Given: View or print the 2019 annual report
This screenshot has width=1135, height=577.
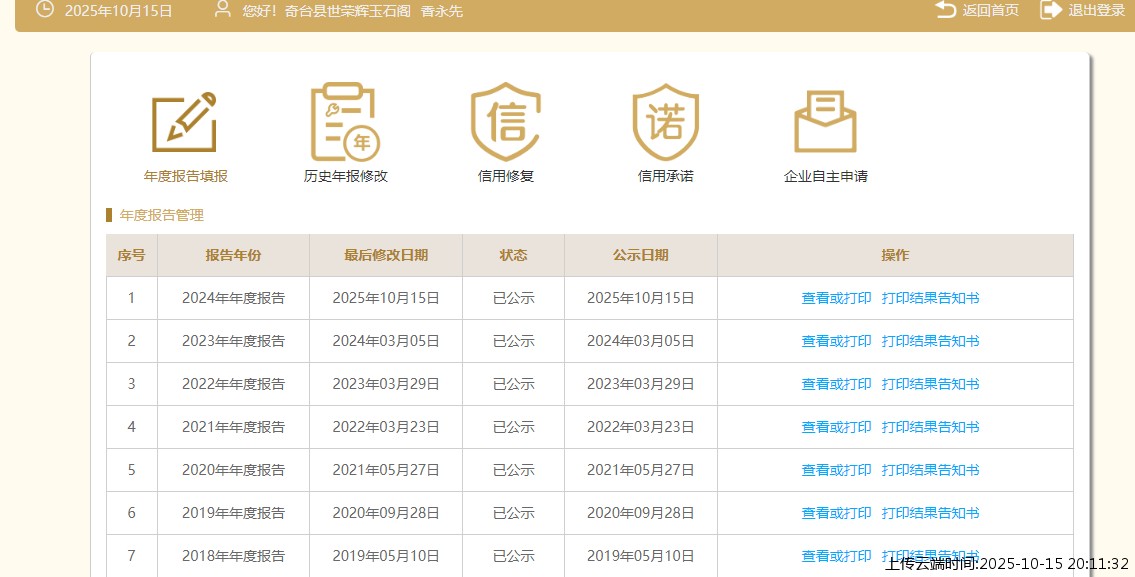Looking at the screenshot, I should pos(836,513).
